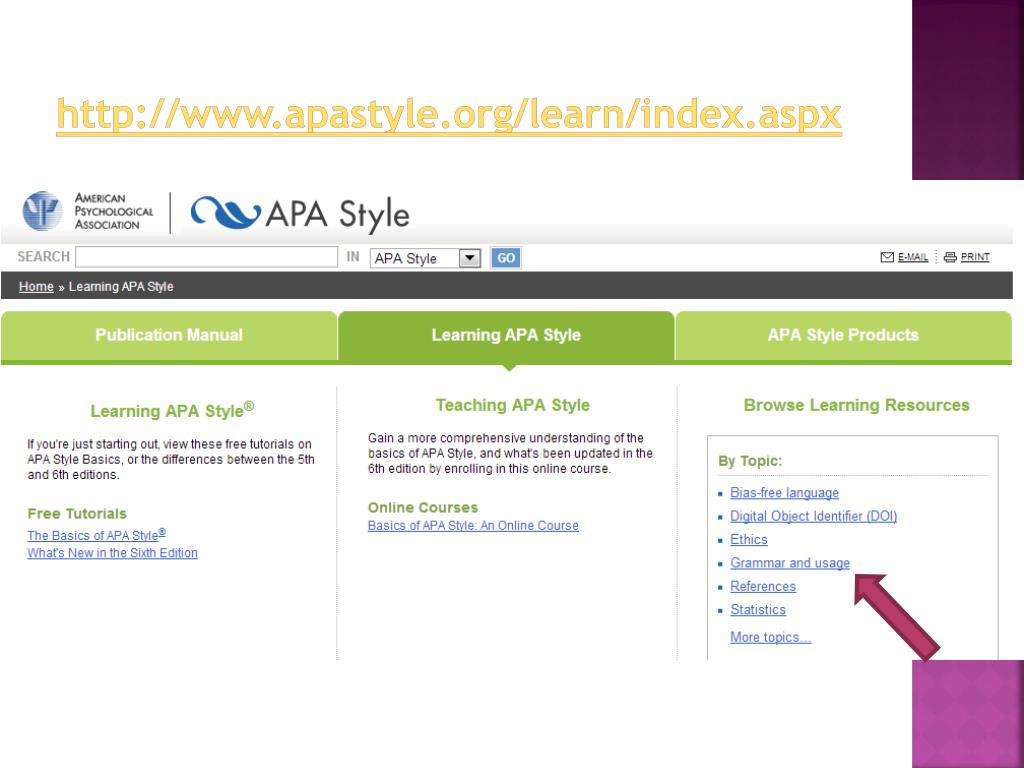Click the Learning APA Style breadcrumb text
The image size is (1024, 768).
(121, 287)
